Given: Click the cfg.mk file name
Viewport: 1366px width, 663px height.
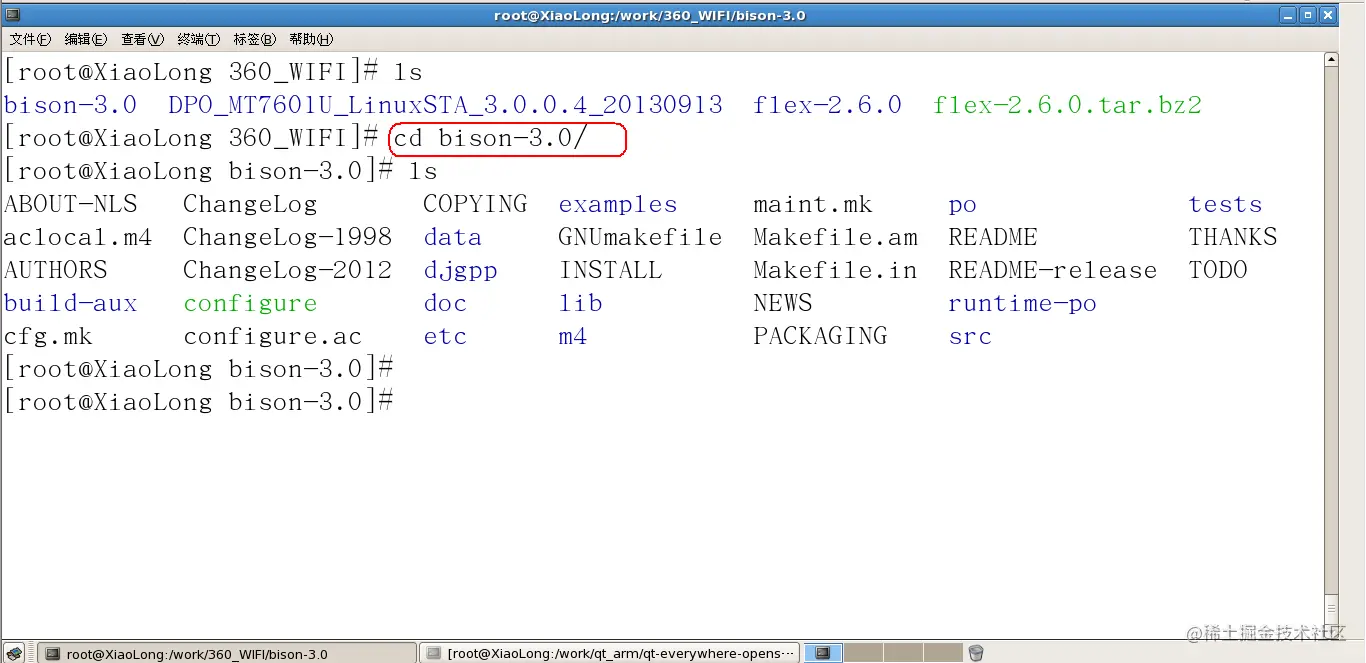Looking at the screenshot, I should click(x=48, y=336).
